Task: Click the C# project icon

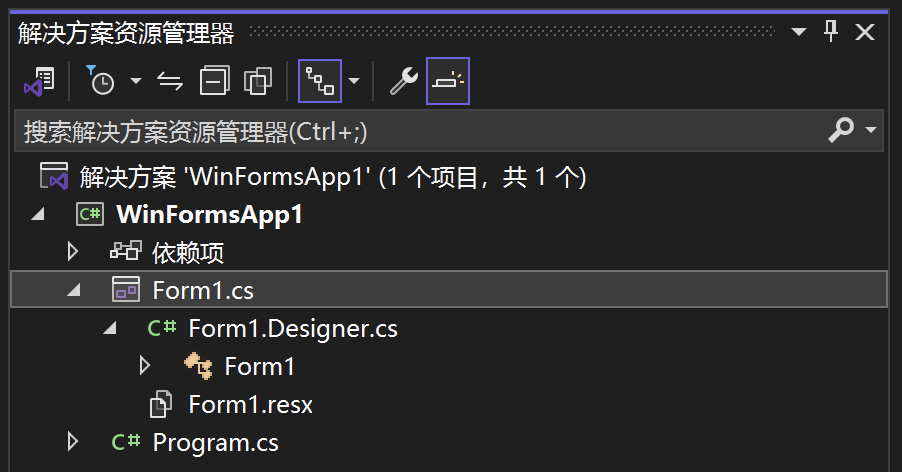Action: (90, 214)
